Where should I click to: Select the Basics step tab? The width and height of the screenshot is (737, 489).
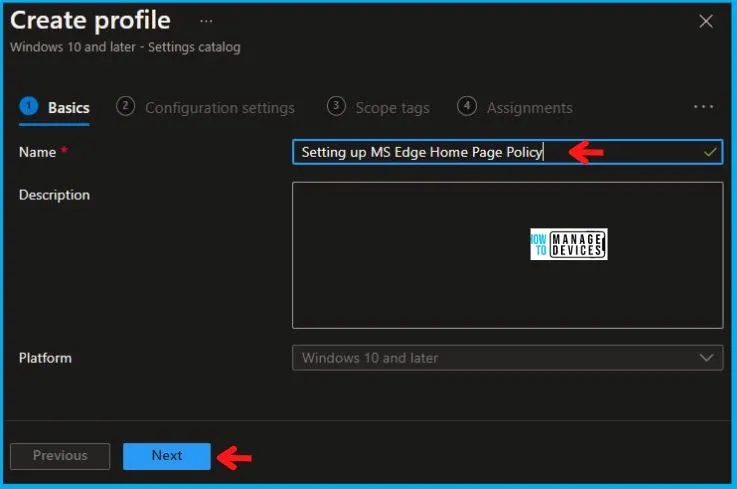[54, 108]
